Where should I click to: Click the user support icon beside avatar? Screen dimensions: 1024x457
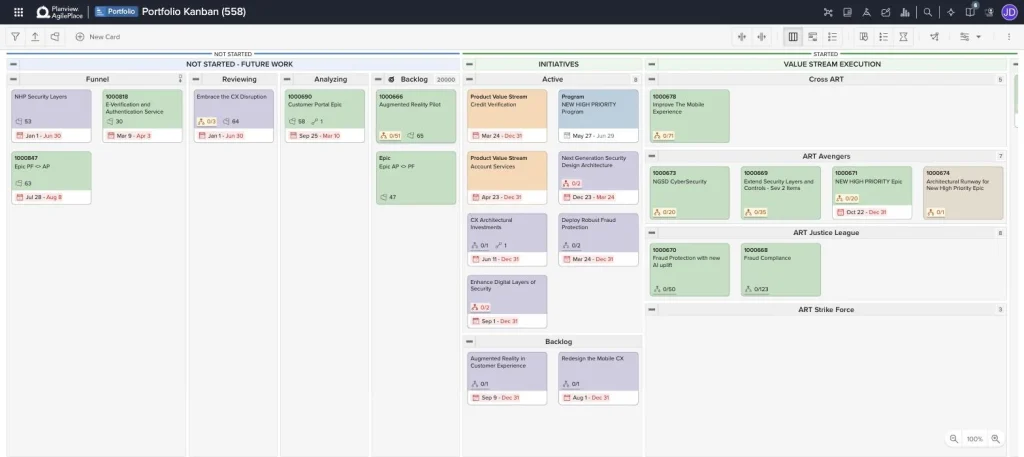(x=989, y=12)
